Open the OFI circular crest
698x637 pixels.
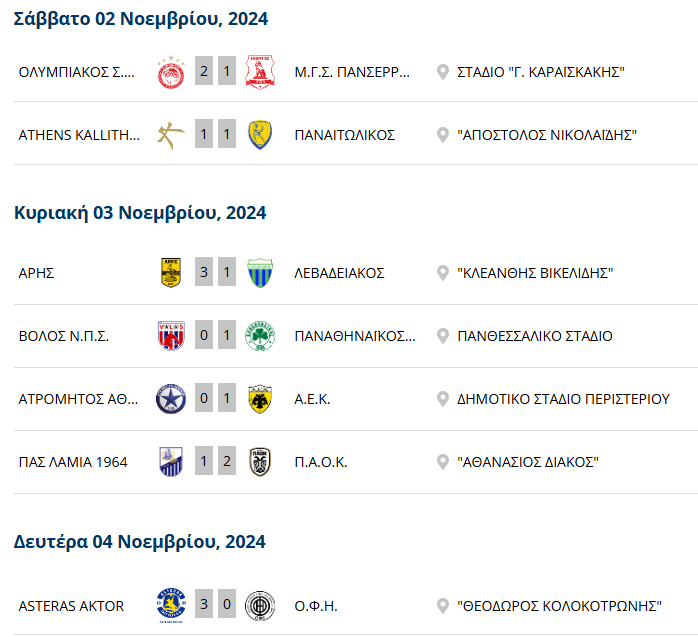pos(260,606)
